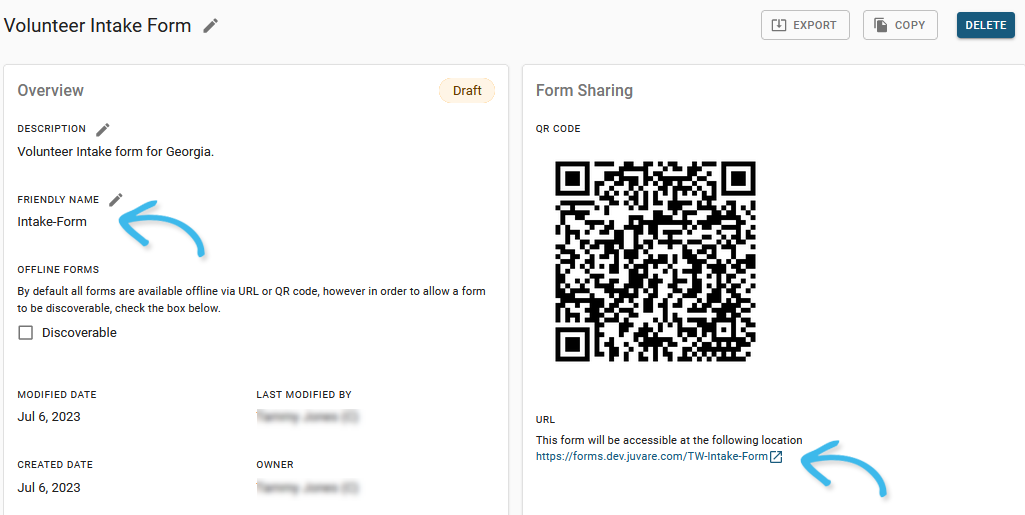
Task: Click the Volunteer Intake Form title text
Action: (x=97, y=26)
